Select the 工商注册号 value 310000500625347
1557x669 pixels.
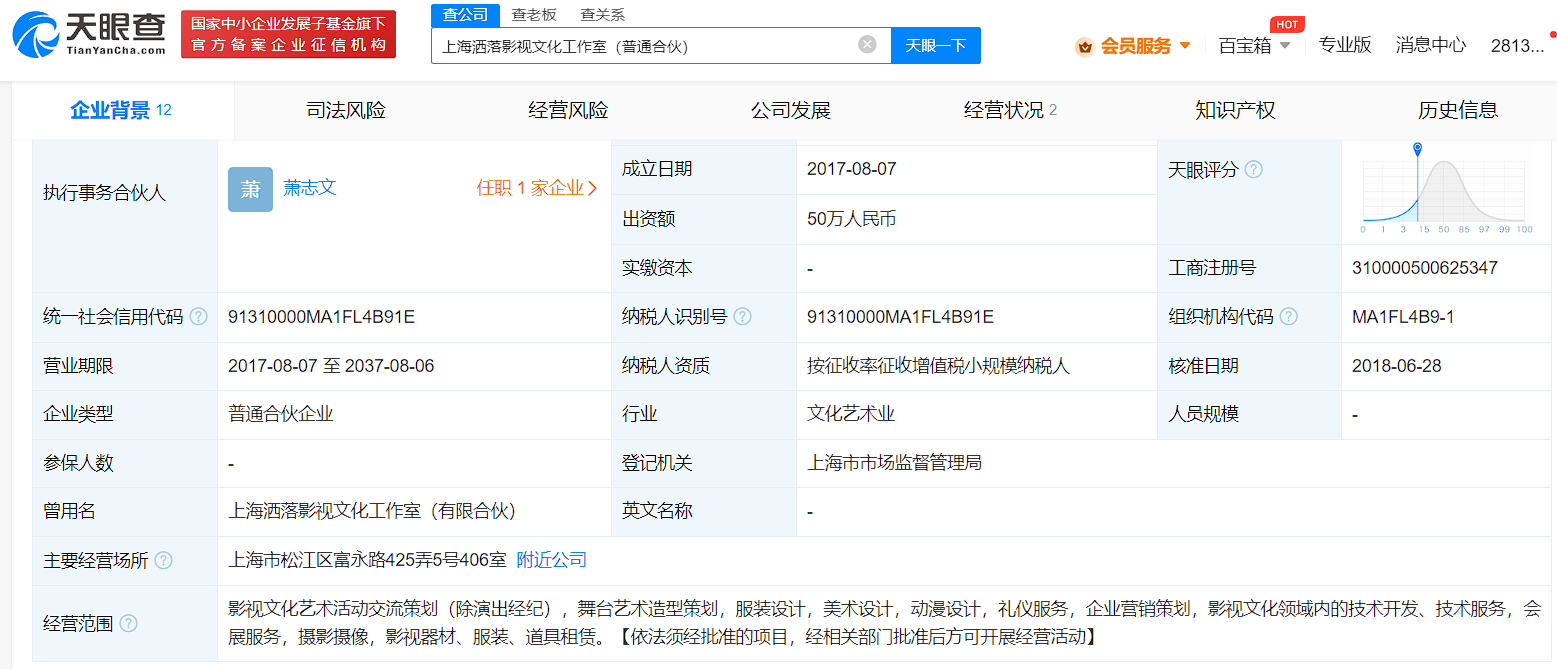[x=1425, y=268]
